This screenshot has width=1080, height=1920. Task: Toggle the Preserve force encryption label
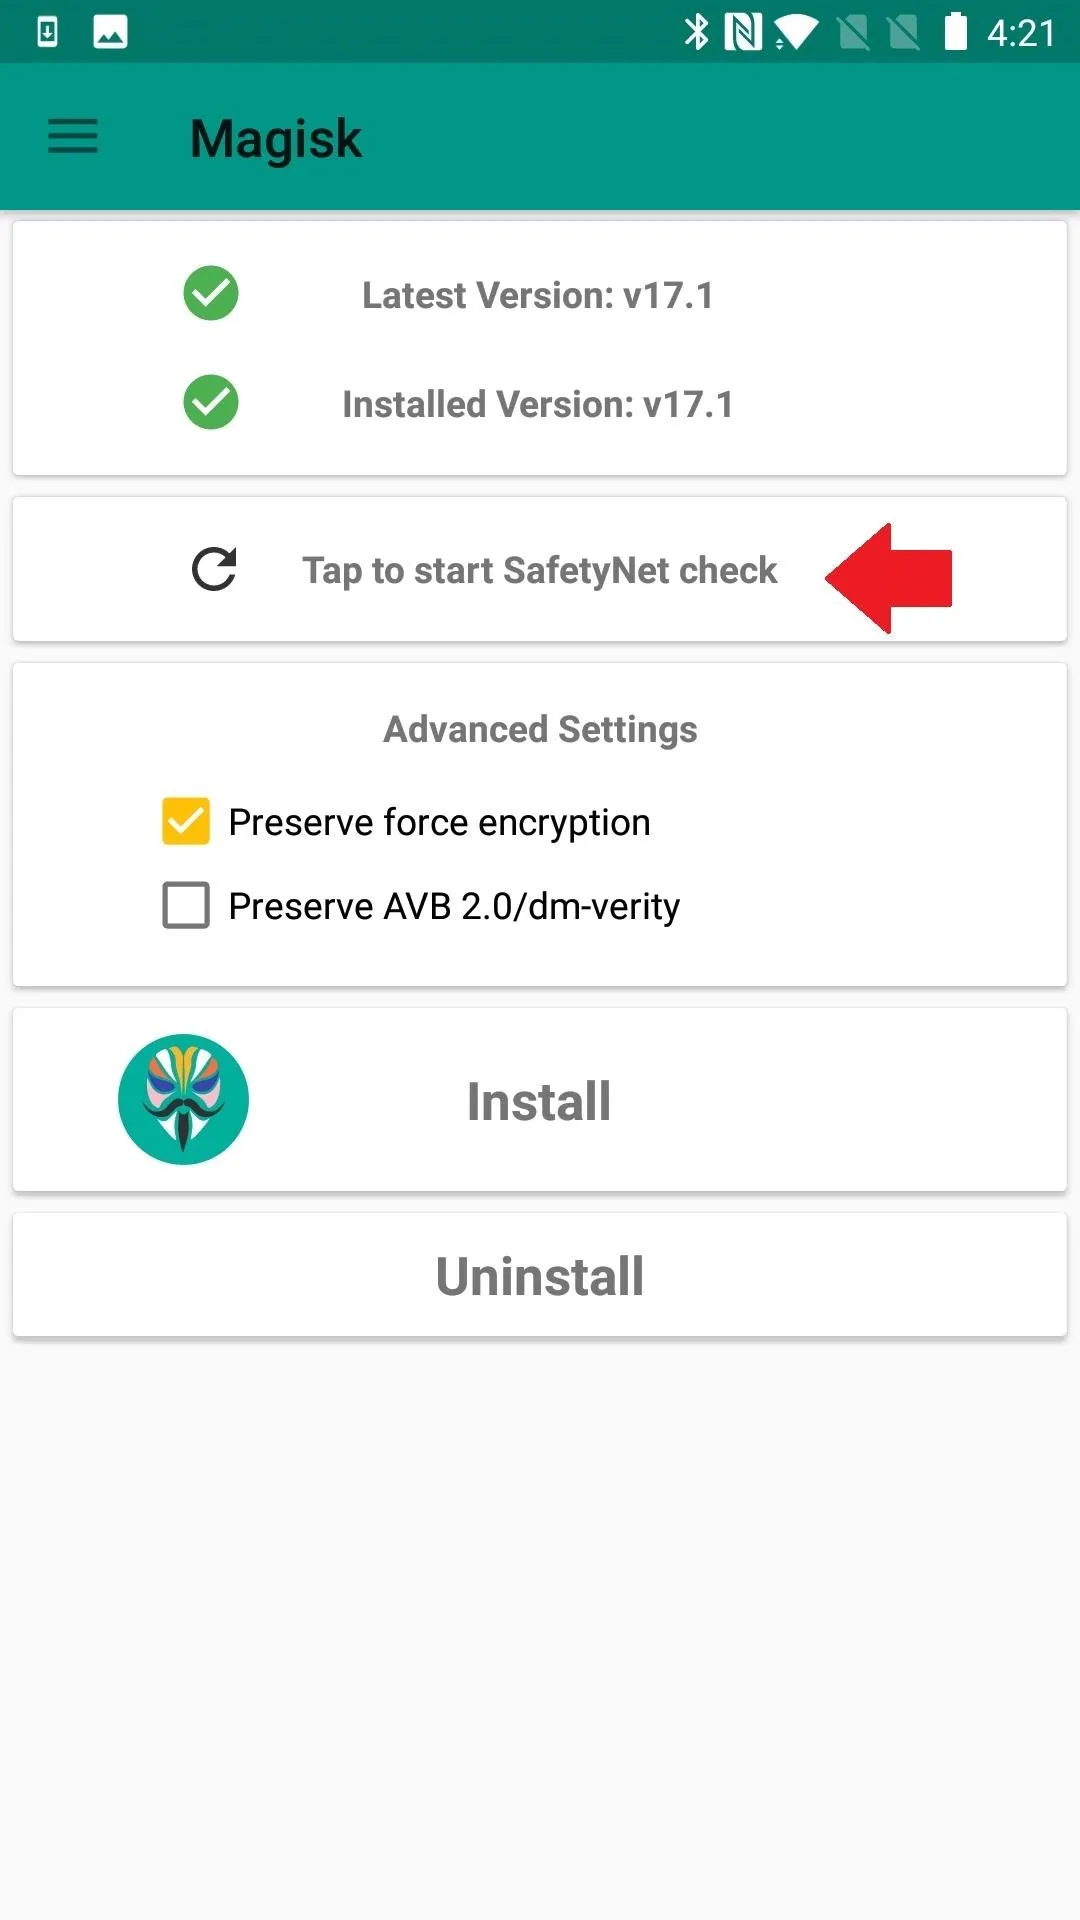click(439, 822)
